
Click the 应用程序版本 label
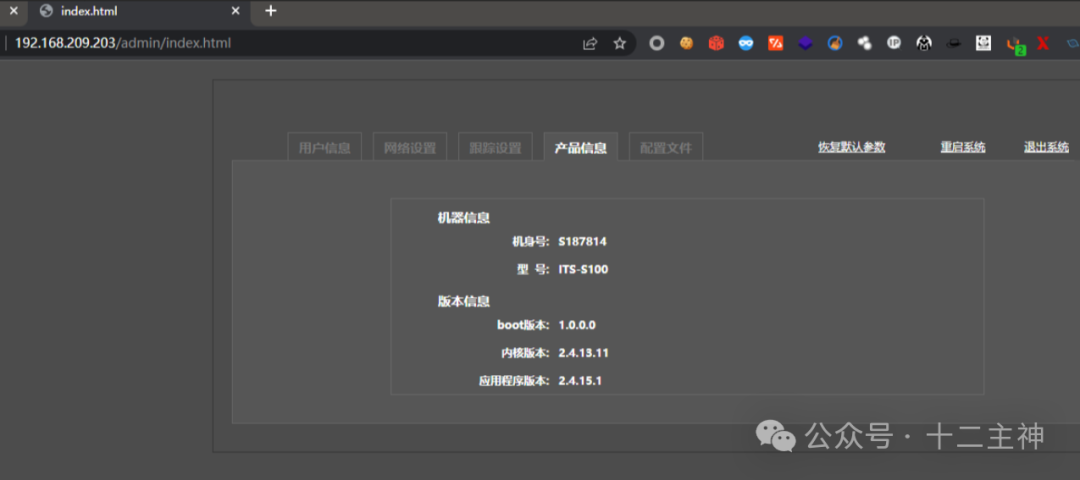[514, 381]
